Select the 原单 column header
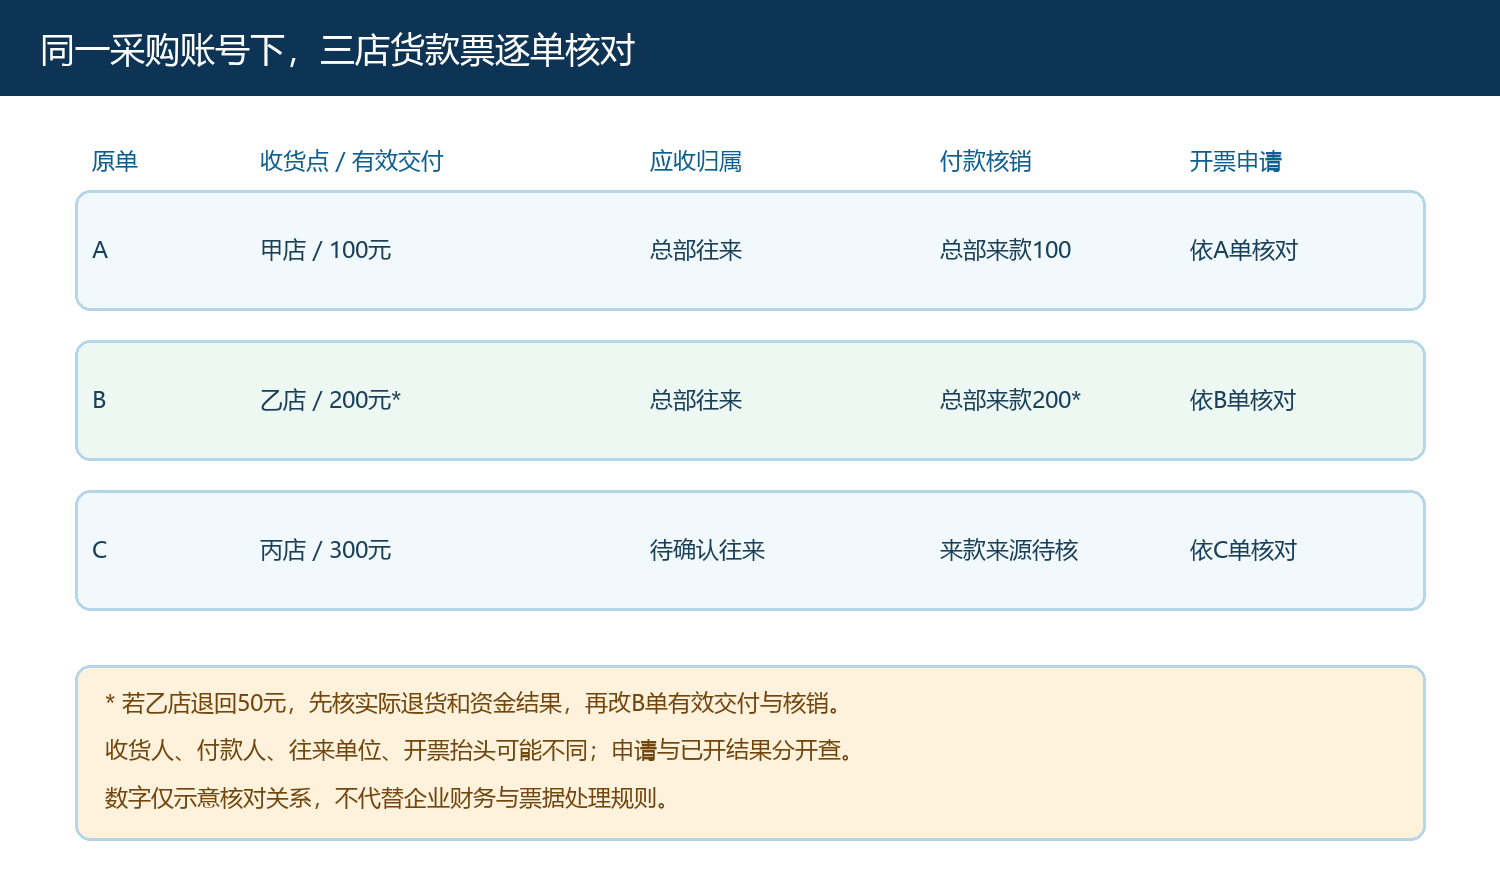Screen dimensions: 1500x870 (115, 161)
